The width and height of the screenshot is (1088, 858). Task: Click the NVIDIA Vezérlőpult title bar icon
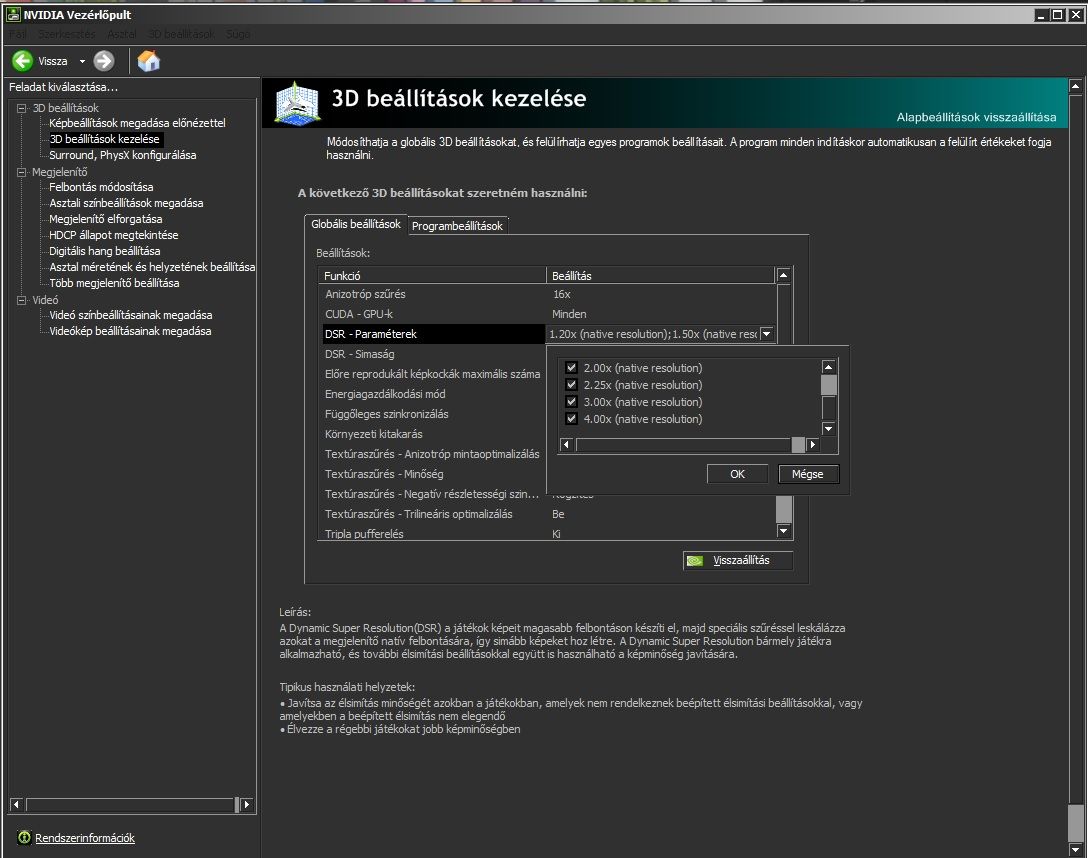(12, 15)
